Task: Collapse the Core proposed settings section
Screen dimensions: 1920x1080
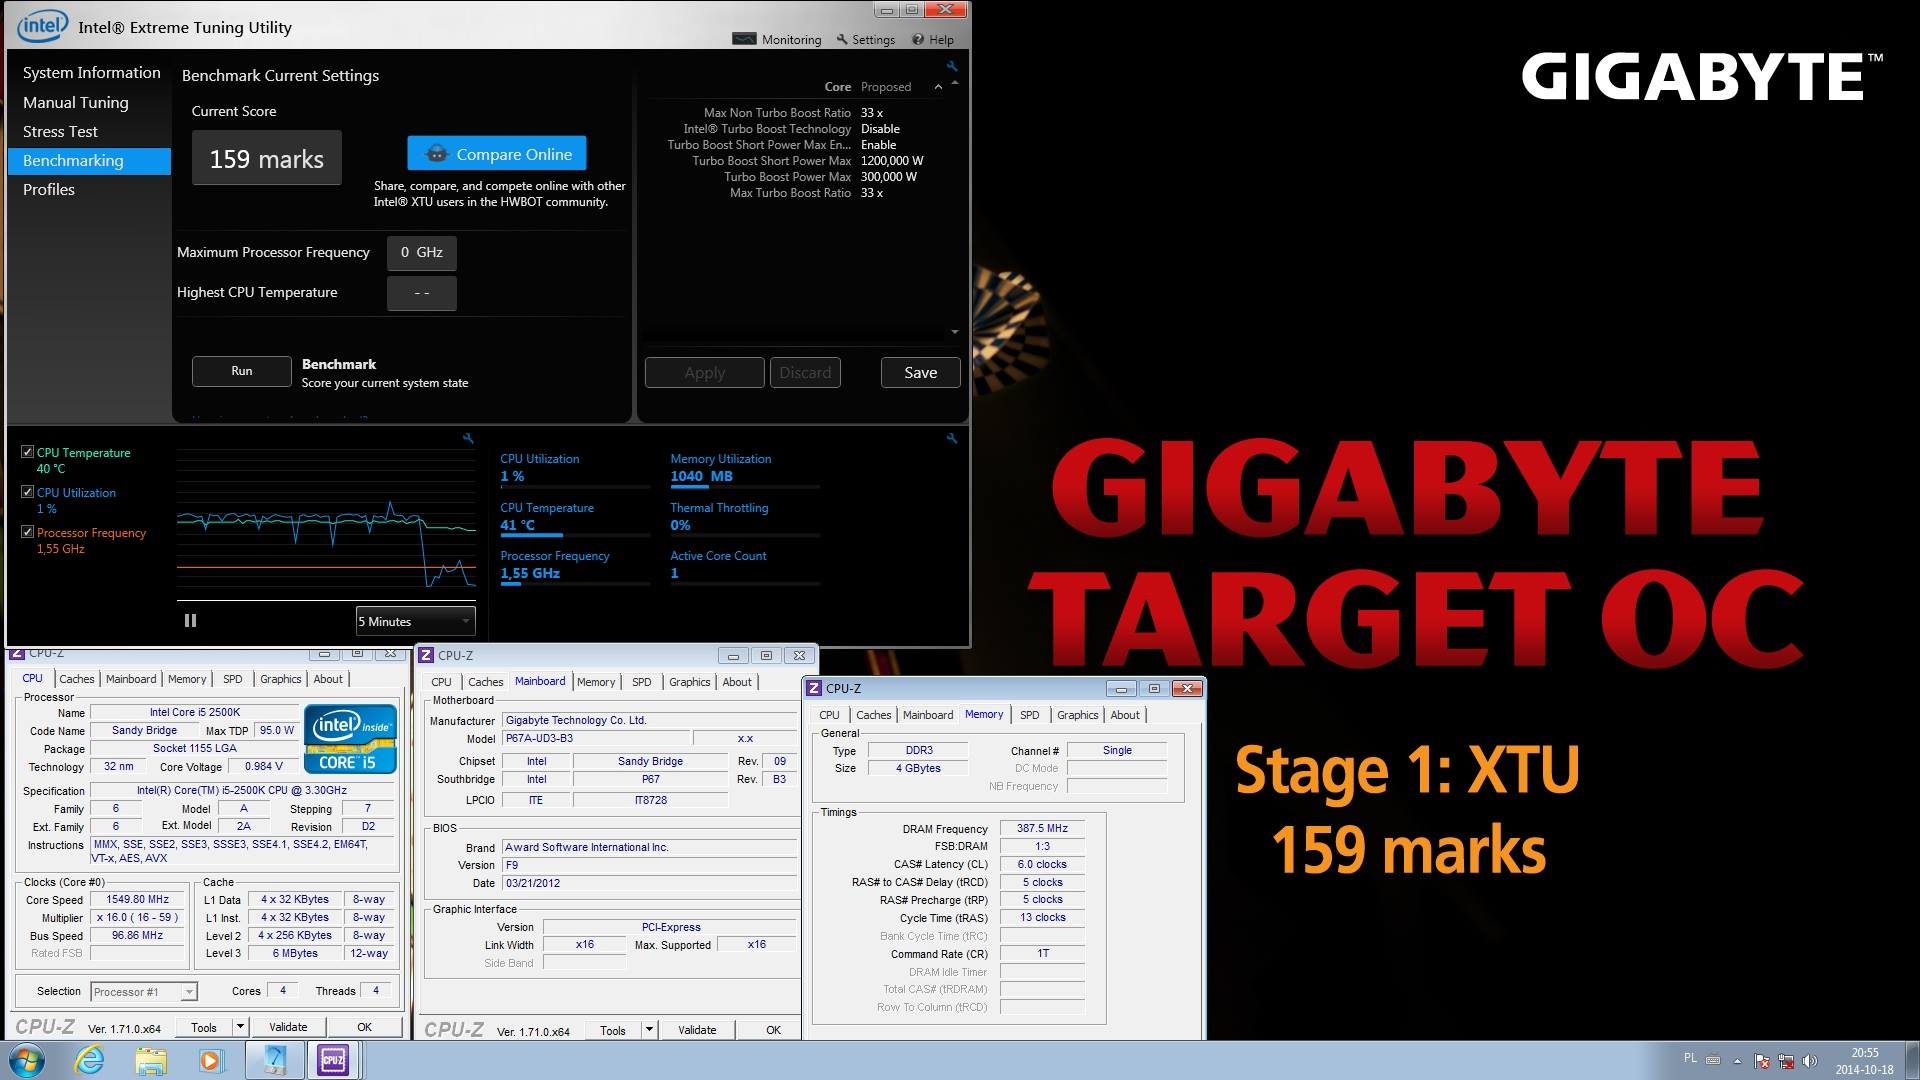Action: coord(938,87)
